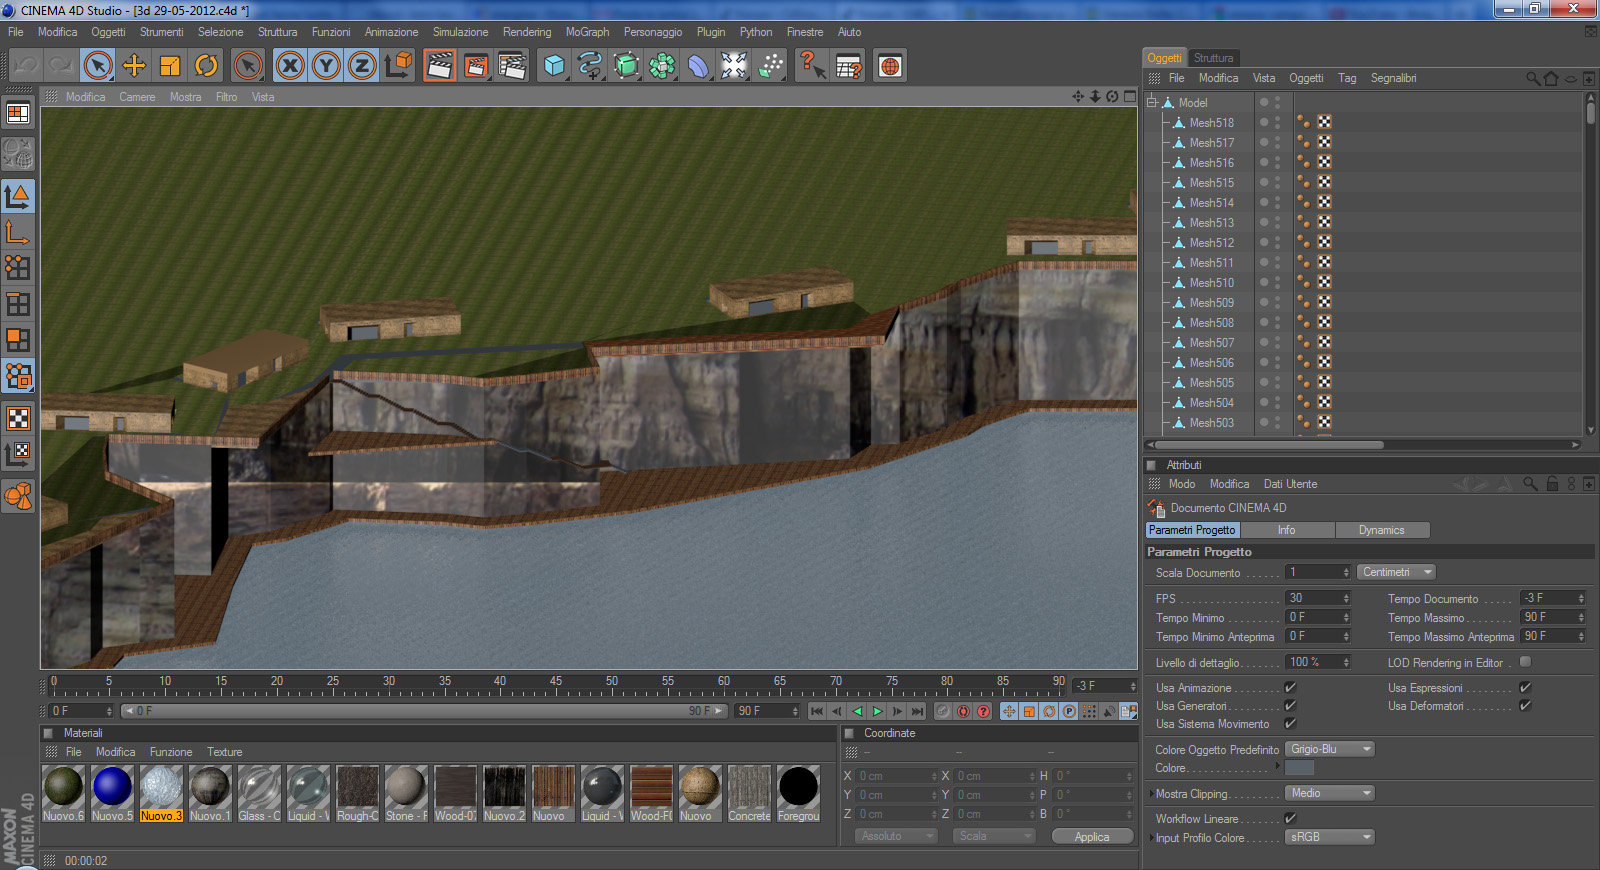Toggle the Usa Animazione checkbox
Image resolution: width=1600 pixels, height=870 pixels.
(1290, 688)
